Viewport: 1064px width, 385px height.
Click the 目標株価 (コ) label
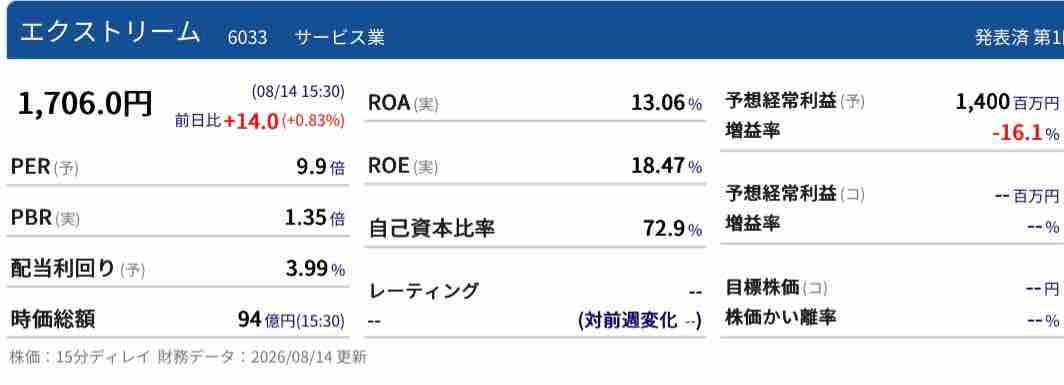[x=776, y=288]
